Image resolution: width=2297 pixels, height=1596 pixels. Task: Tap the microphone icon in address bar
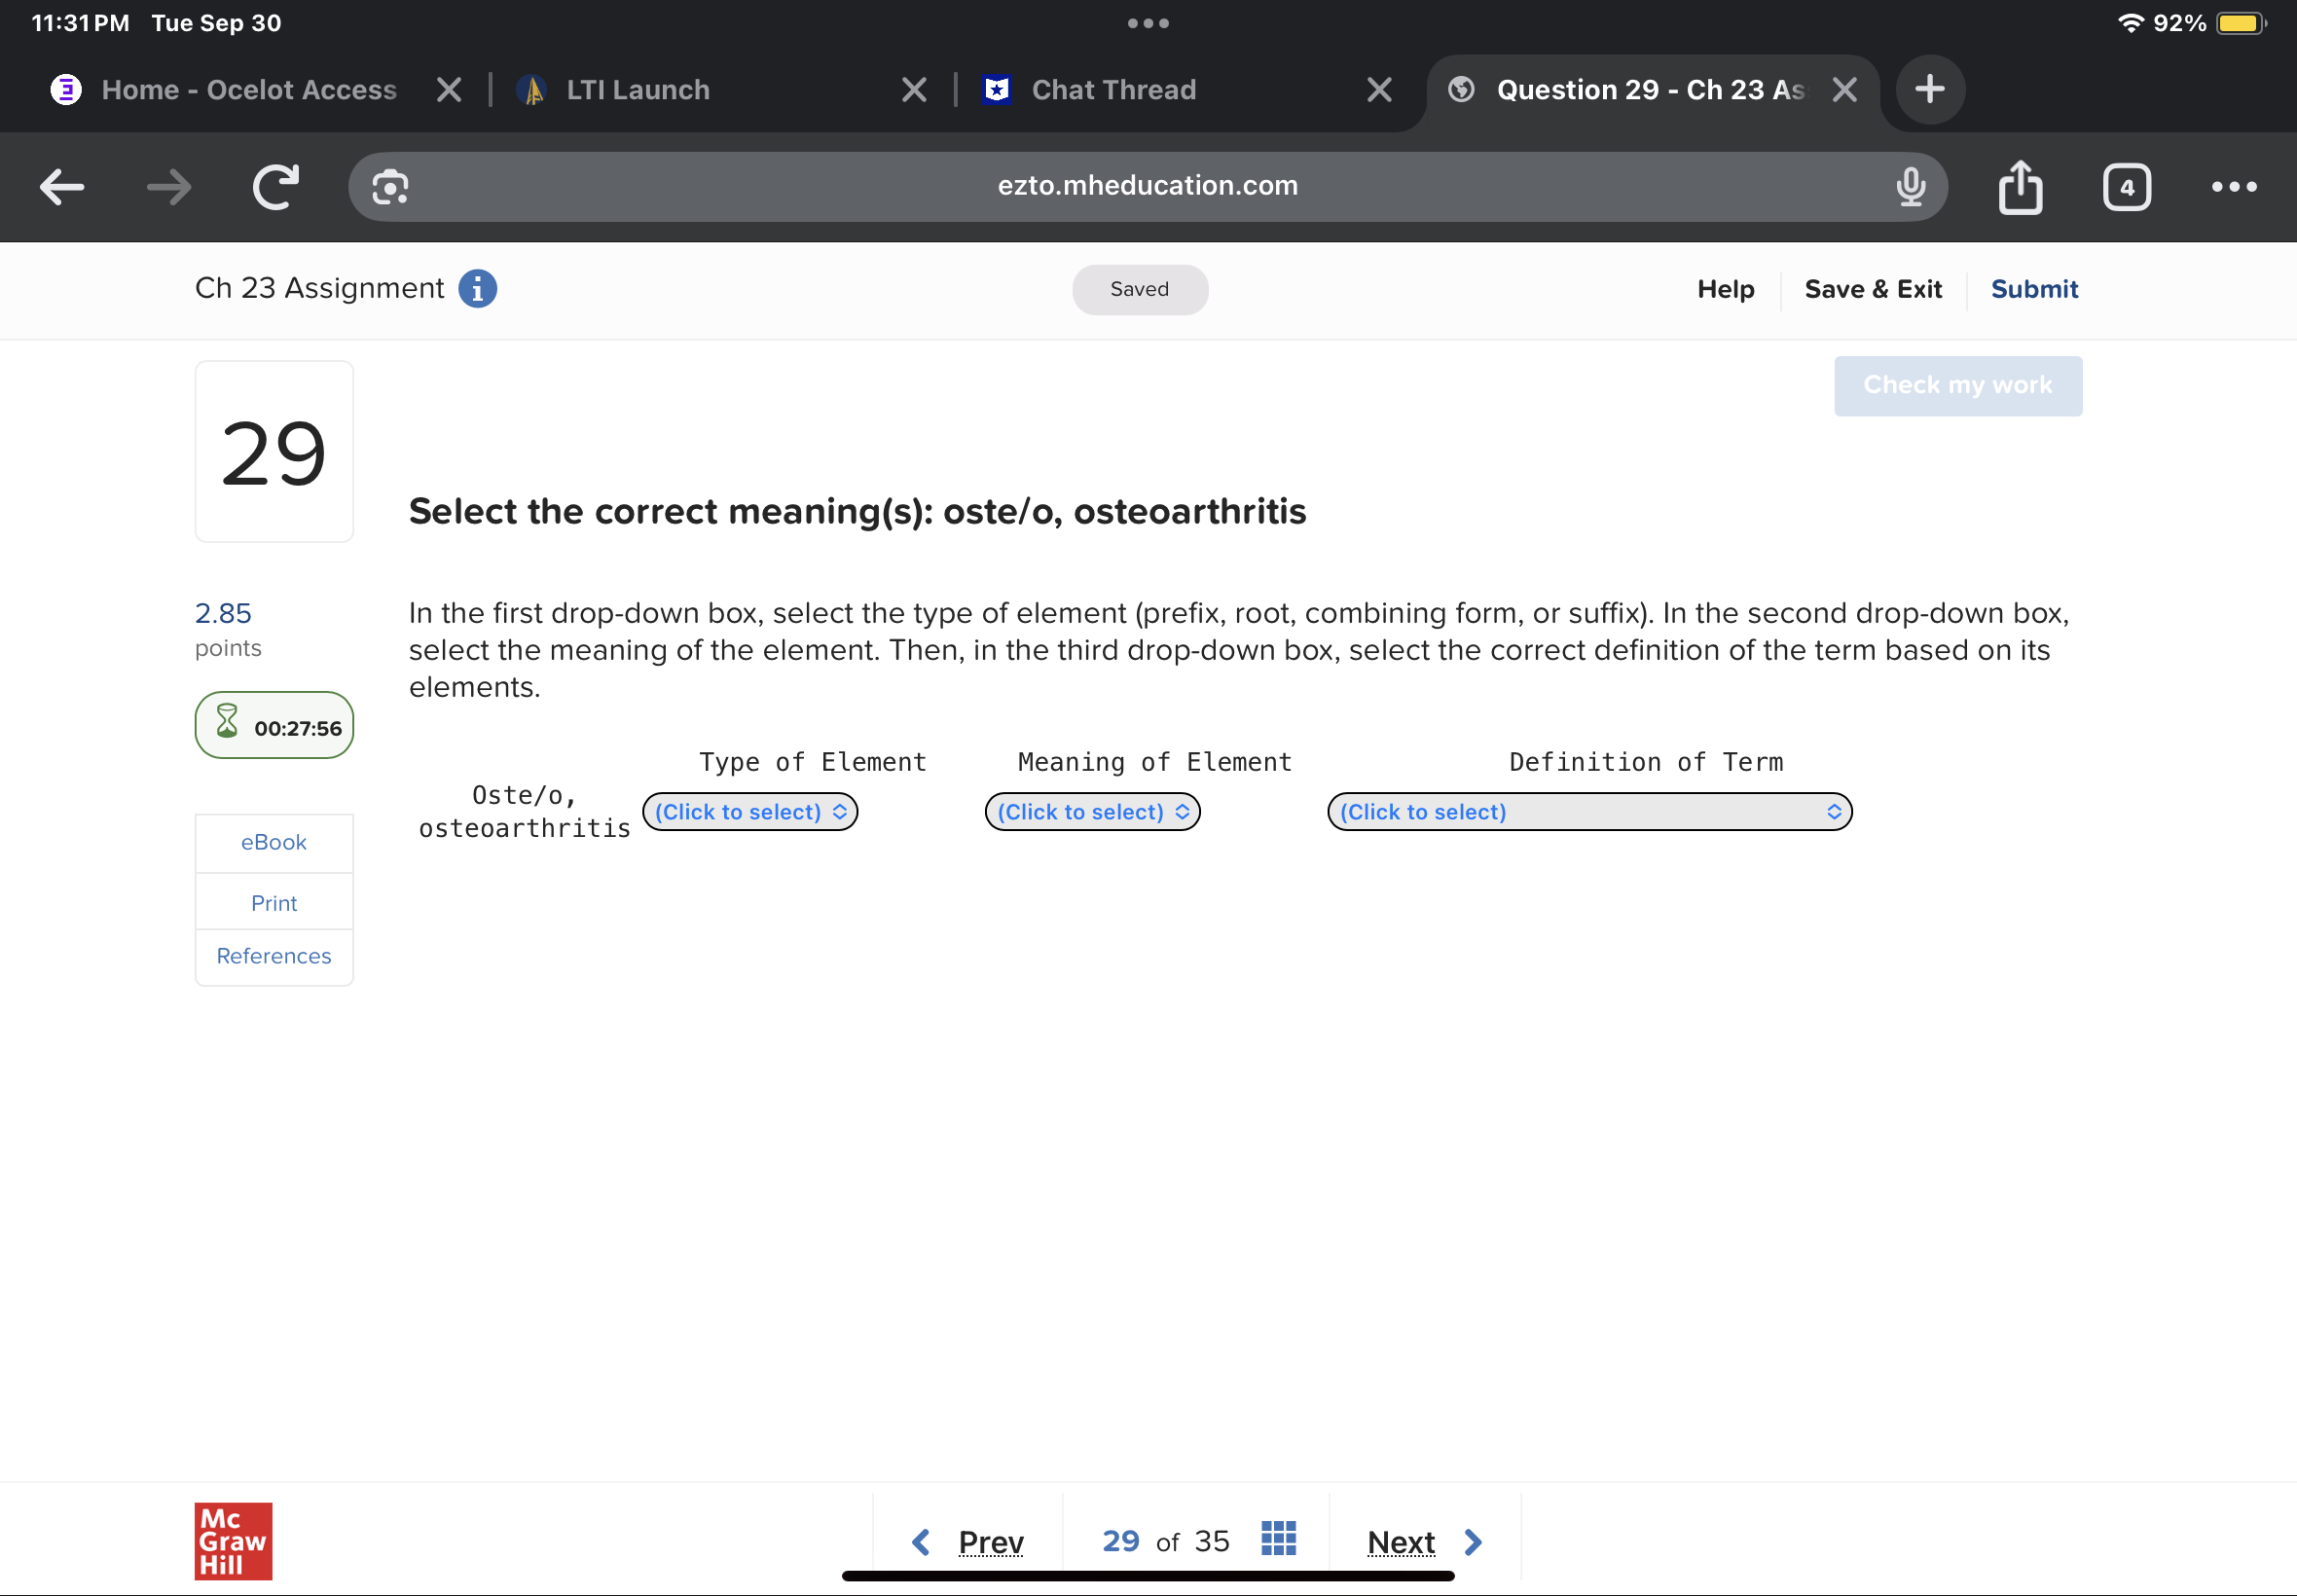1910,187
